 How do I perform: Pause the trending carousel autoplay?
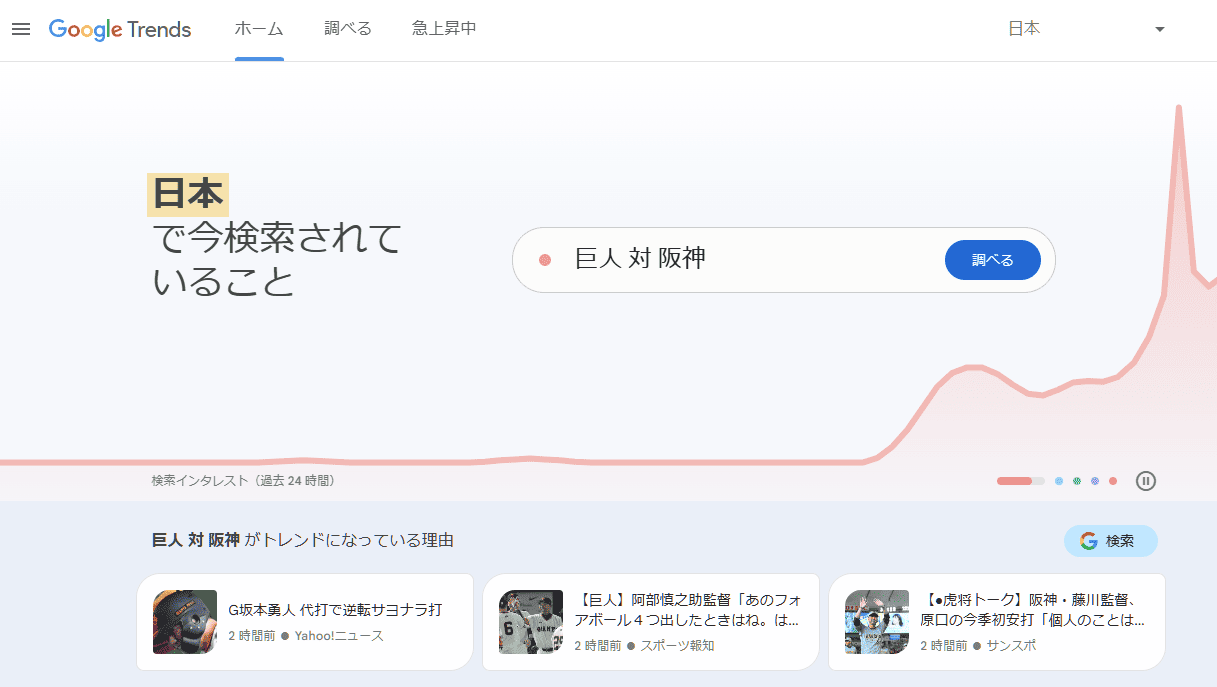point(1146,481)
